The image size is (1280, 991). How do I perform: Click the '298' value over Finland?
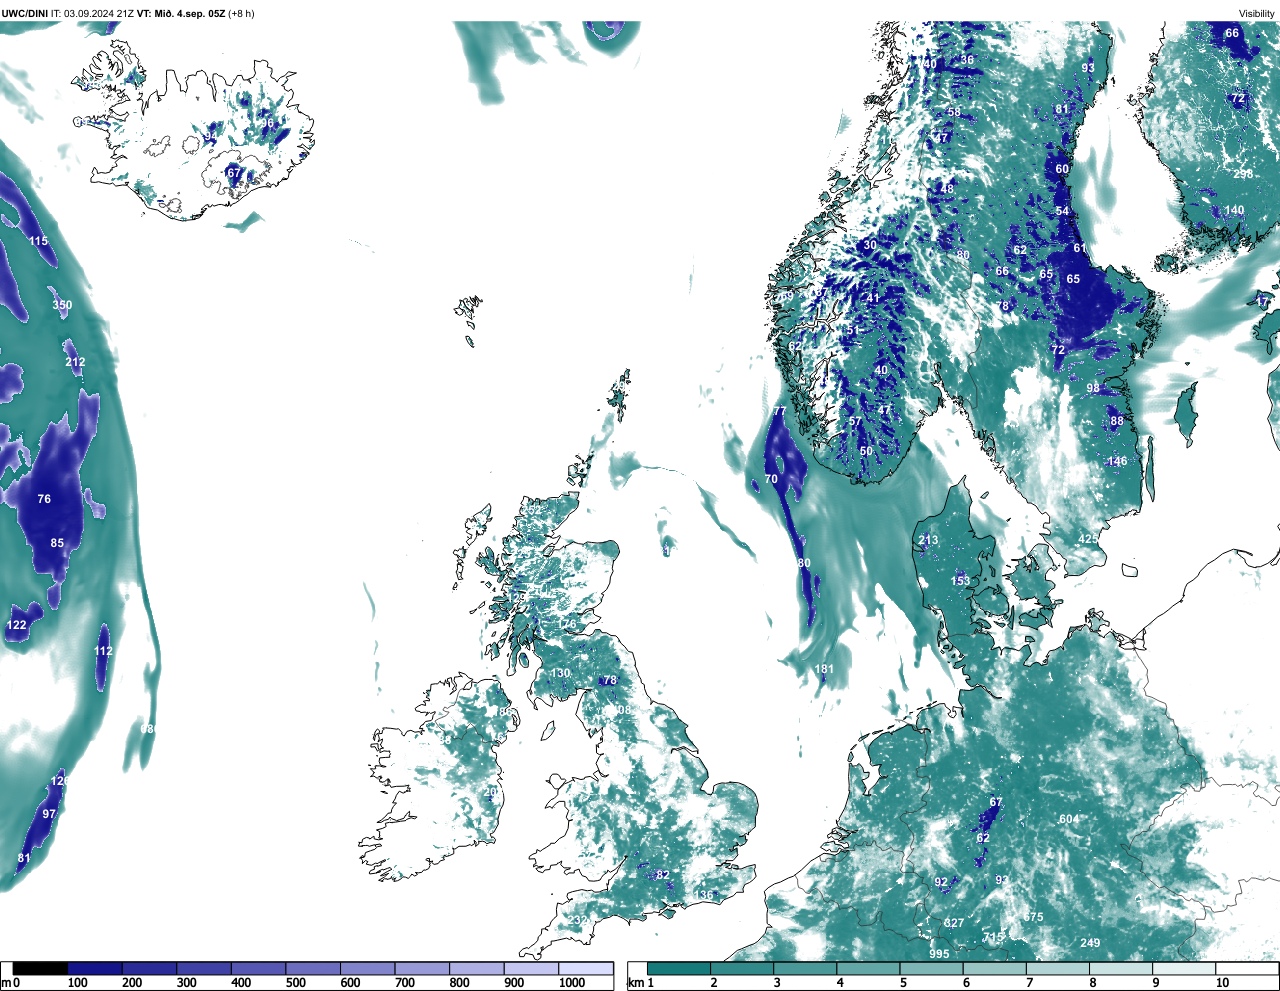pos(1243,175)
